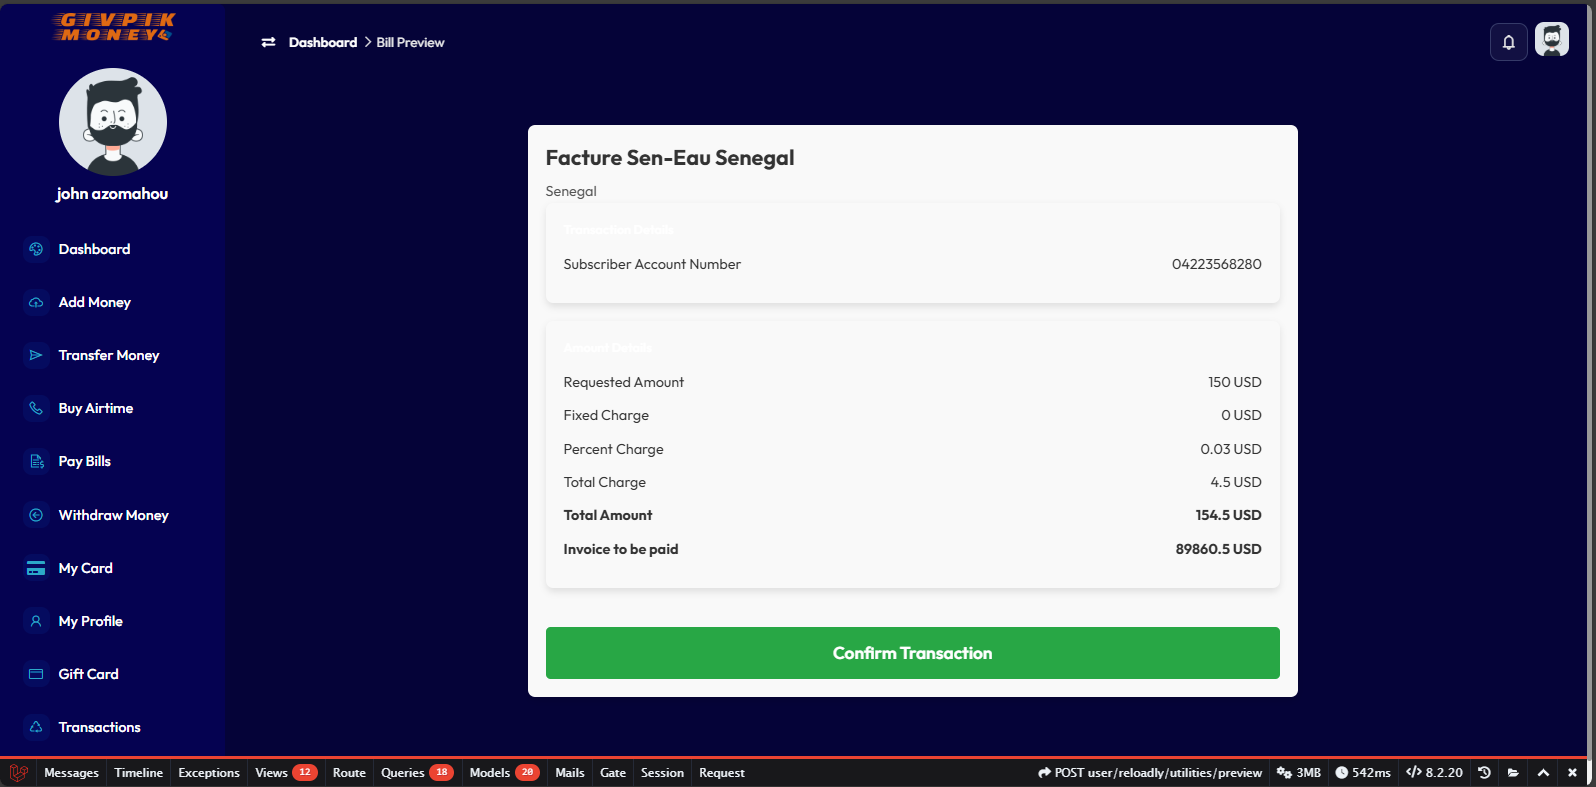1596x787 pixels.
Task: Open the Queries debugbar tab
Action: click(416, 773)
